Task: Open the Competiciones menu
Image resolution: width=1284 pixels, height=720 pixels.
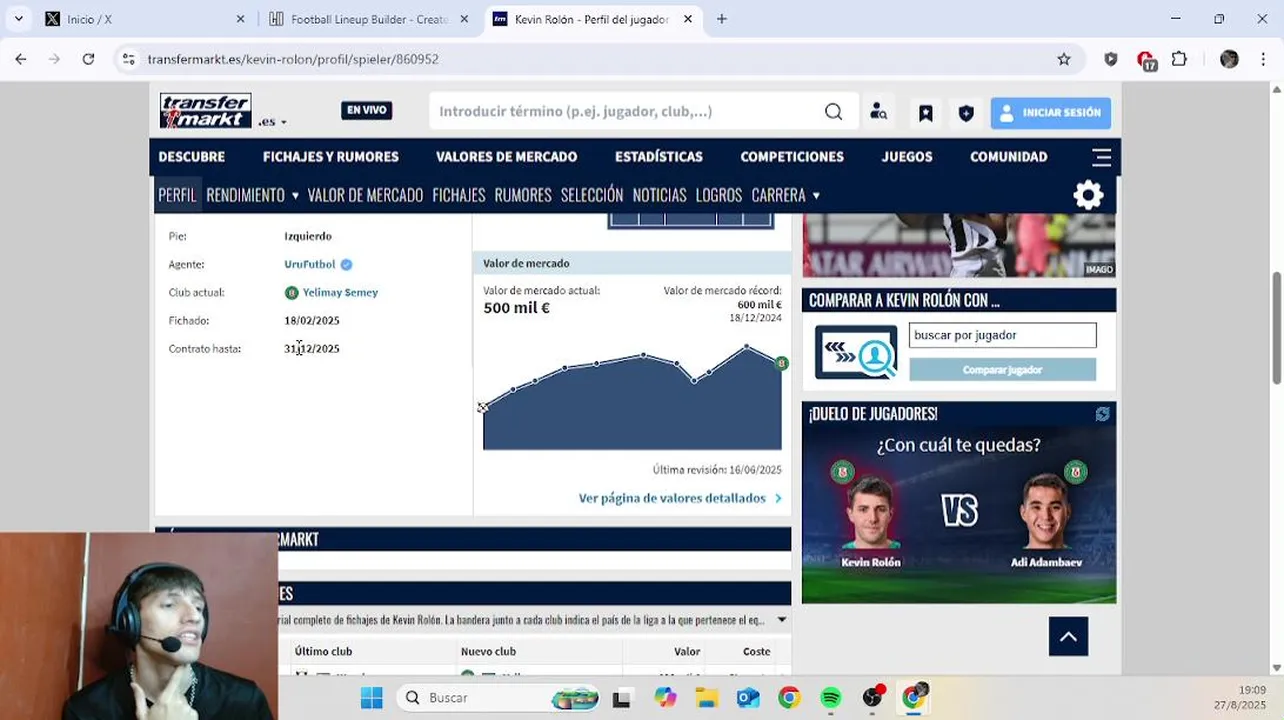Action: click(791, 157)
